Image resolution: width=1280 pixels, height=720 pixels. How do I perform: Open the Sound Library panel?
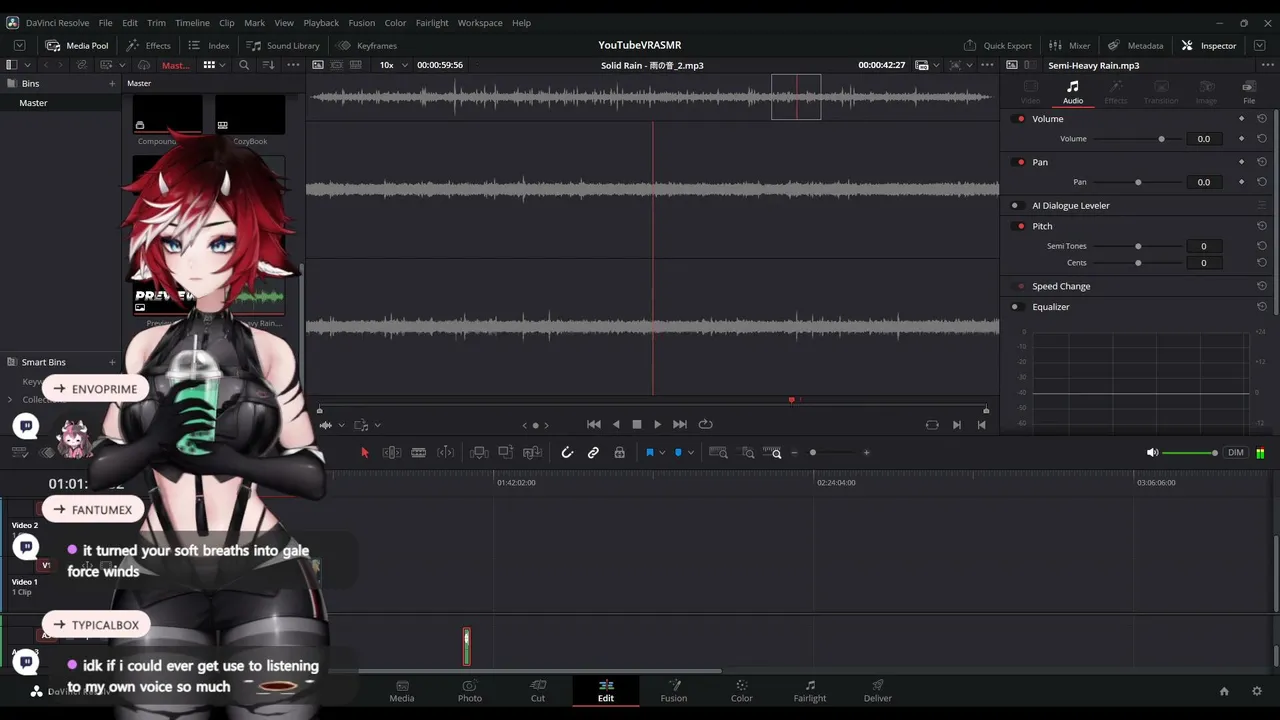[x=283, y=45]
